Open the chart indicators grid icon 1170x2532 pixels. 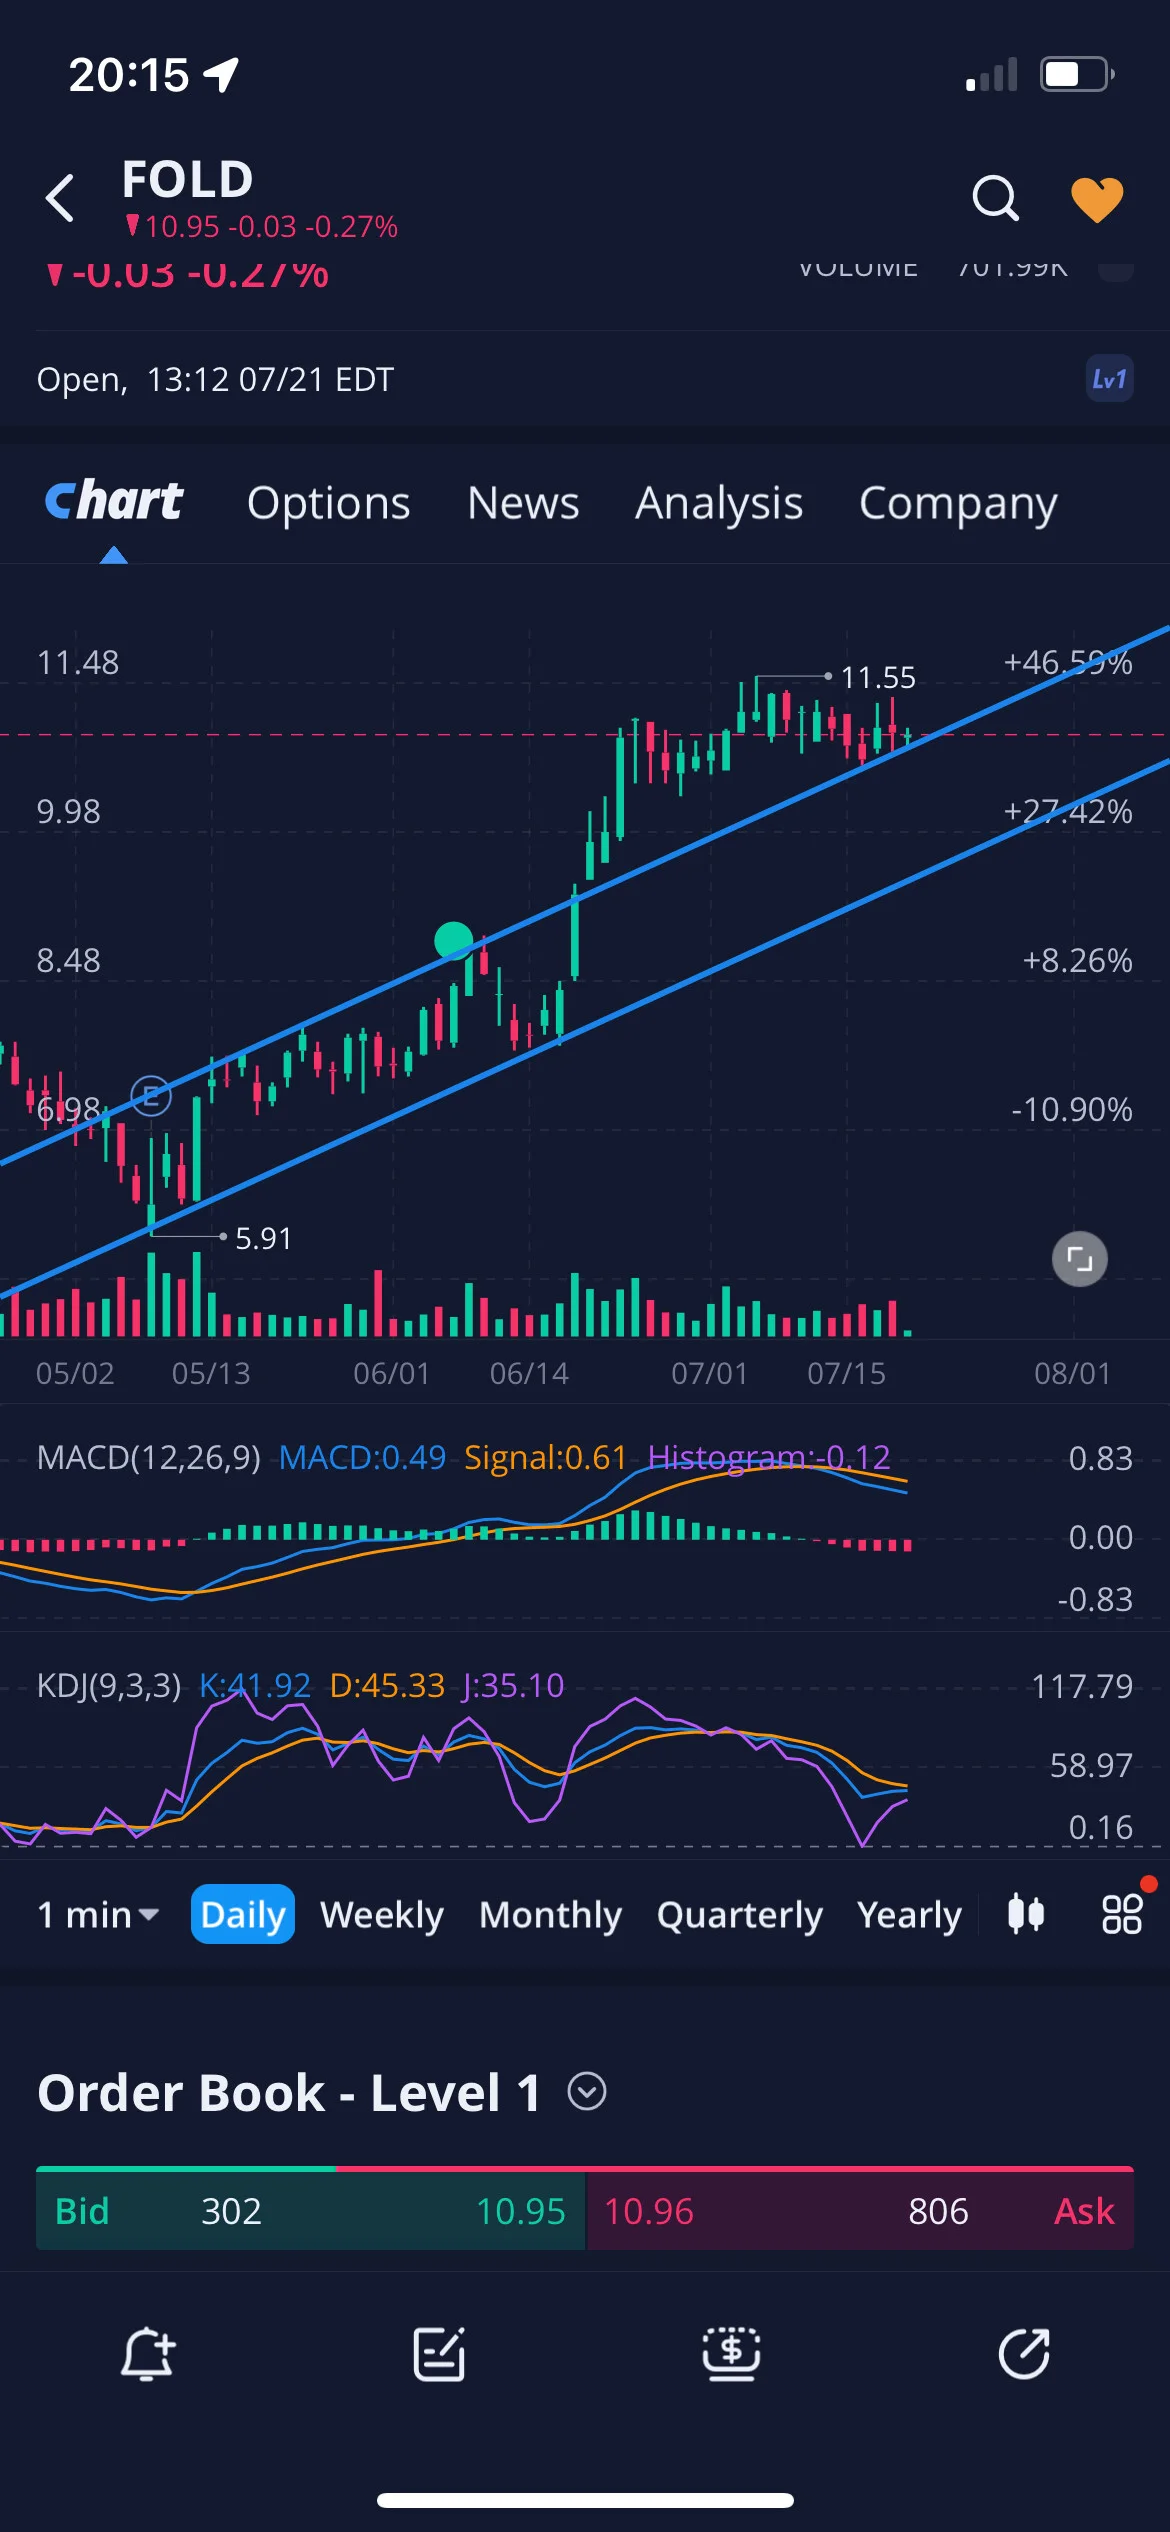point(1122,1914)
